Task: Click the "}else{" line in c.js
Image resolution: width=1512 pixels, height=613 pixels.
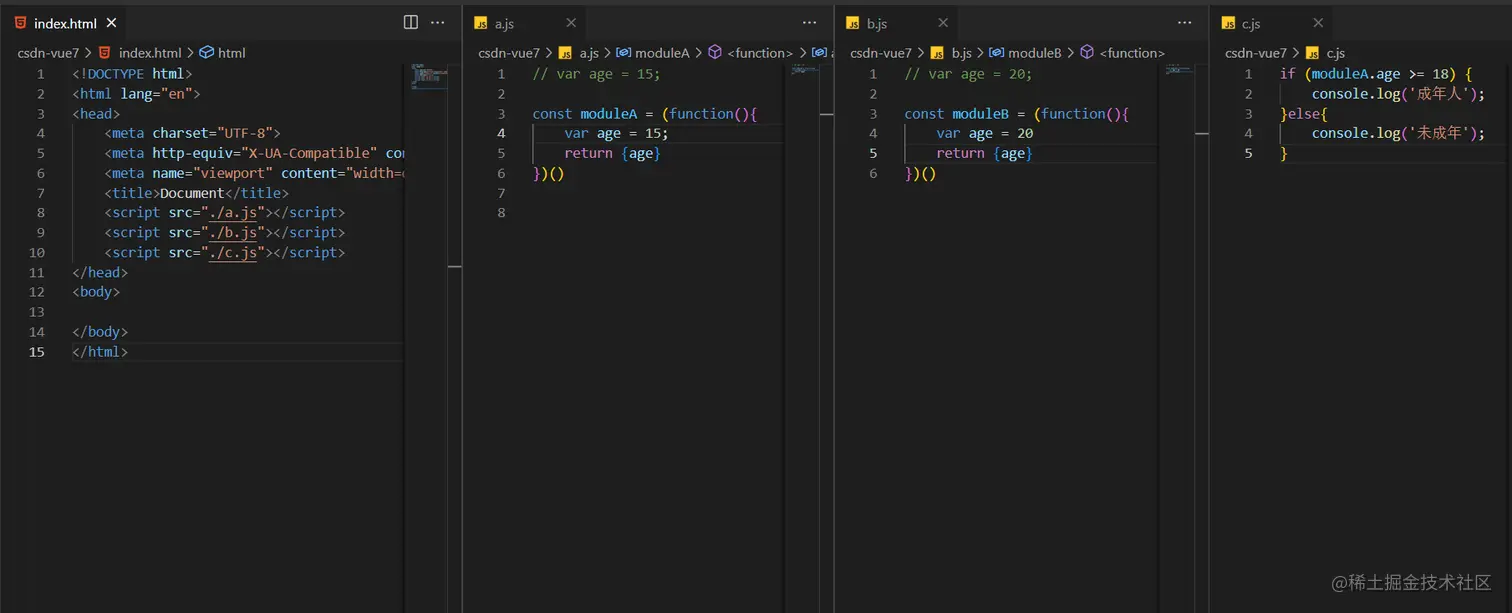Action: pyautogui.click(x=1303, y=114)
